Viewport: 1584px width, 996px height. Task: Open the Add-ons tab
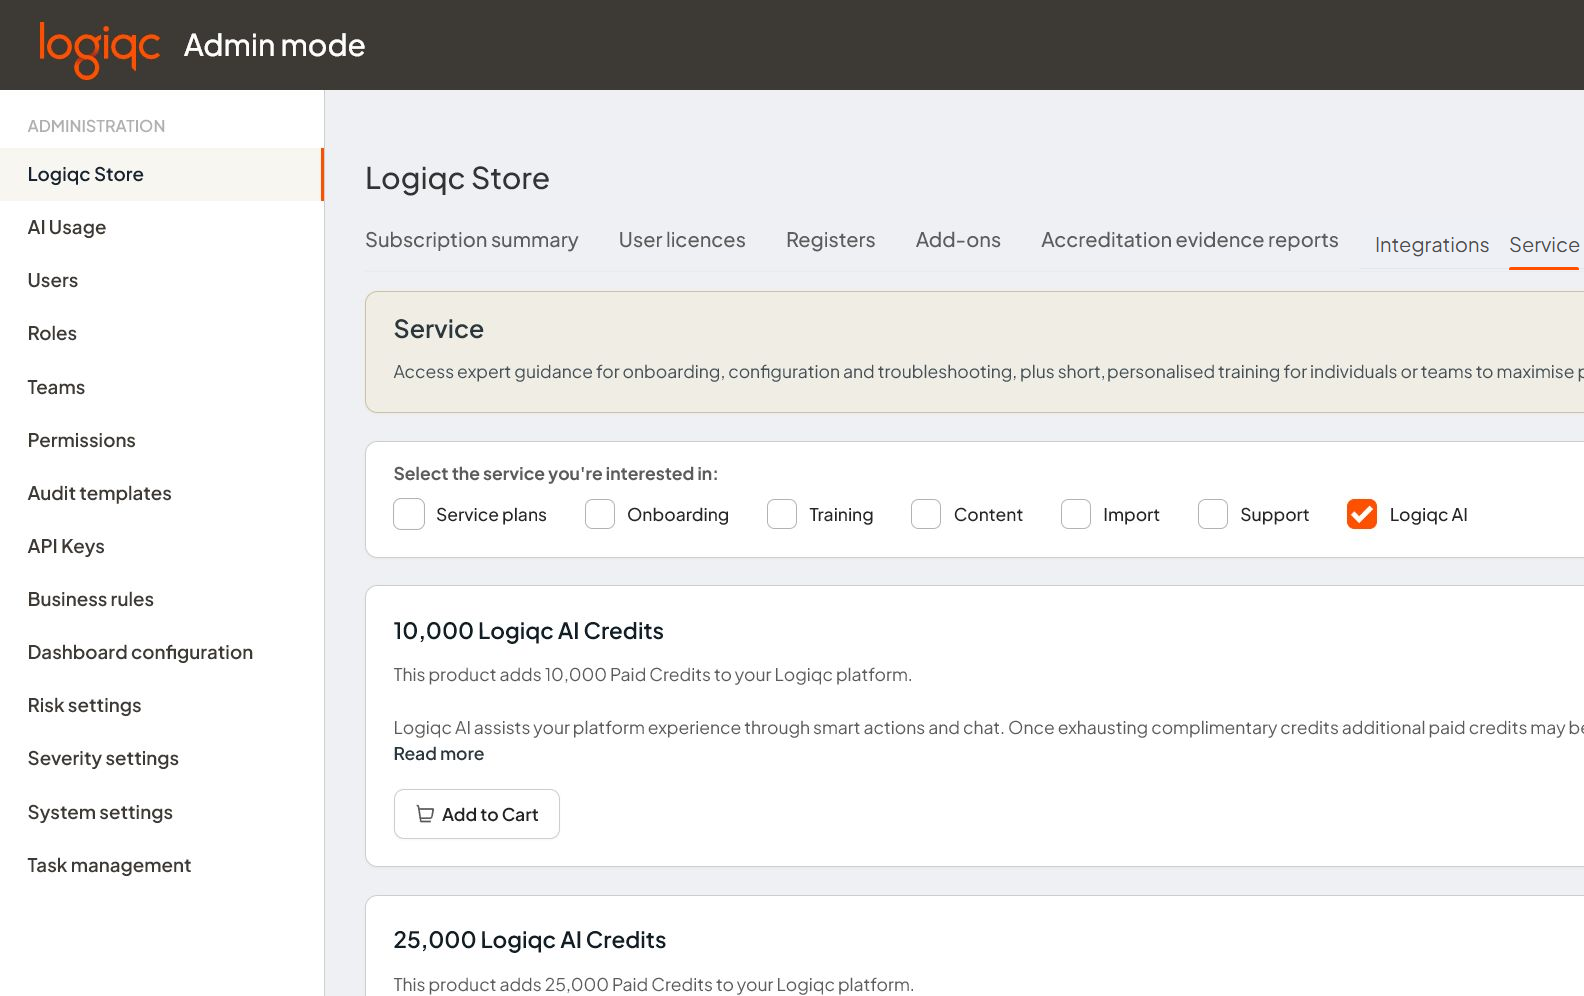tap(958, 240)
